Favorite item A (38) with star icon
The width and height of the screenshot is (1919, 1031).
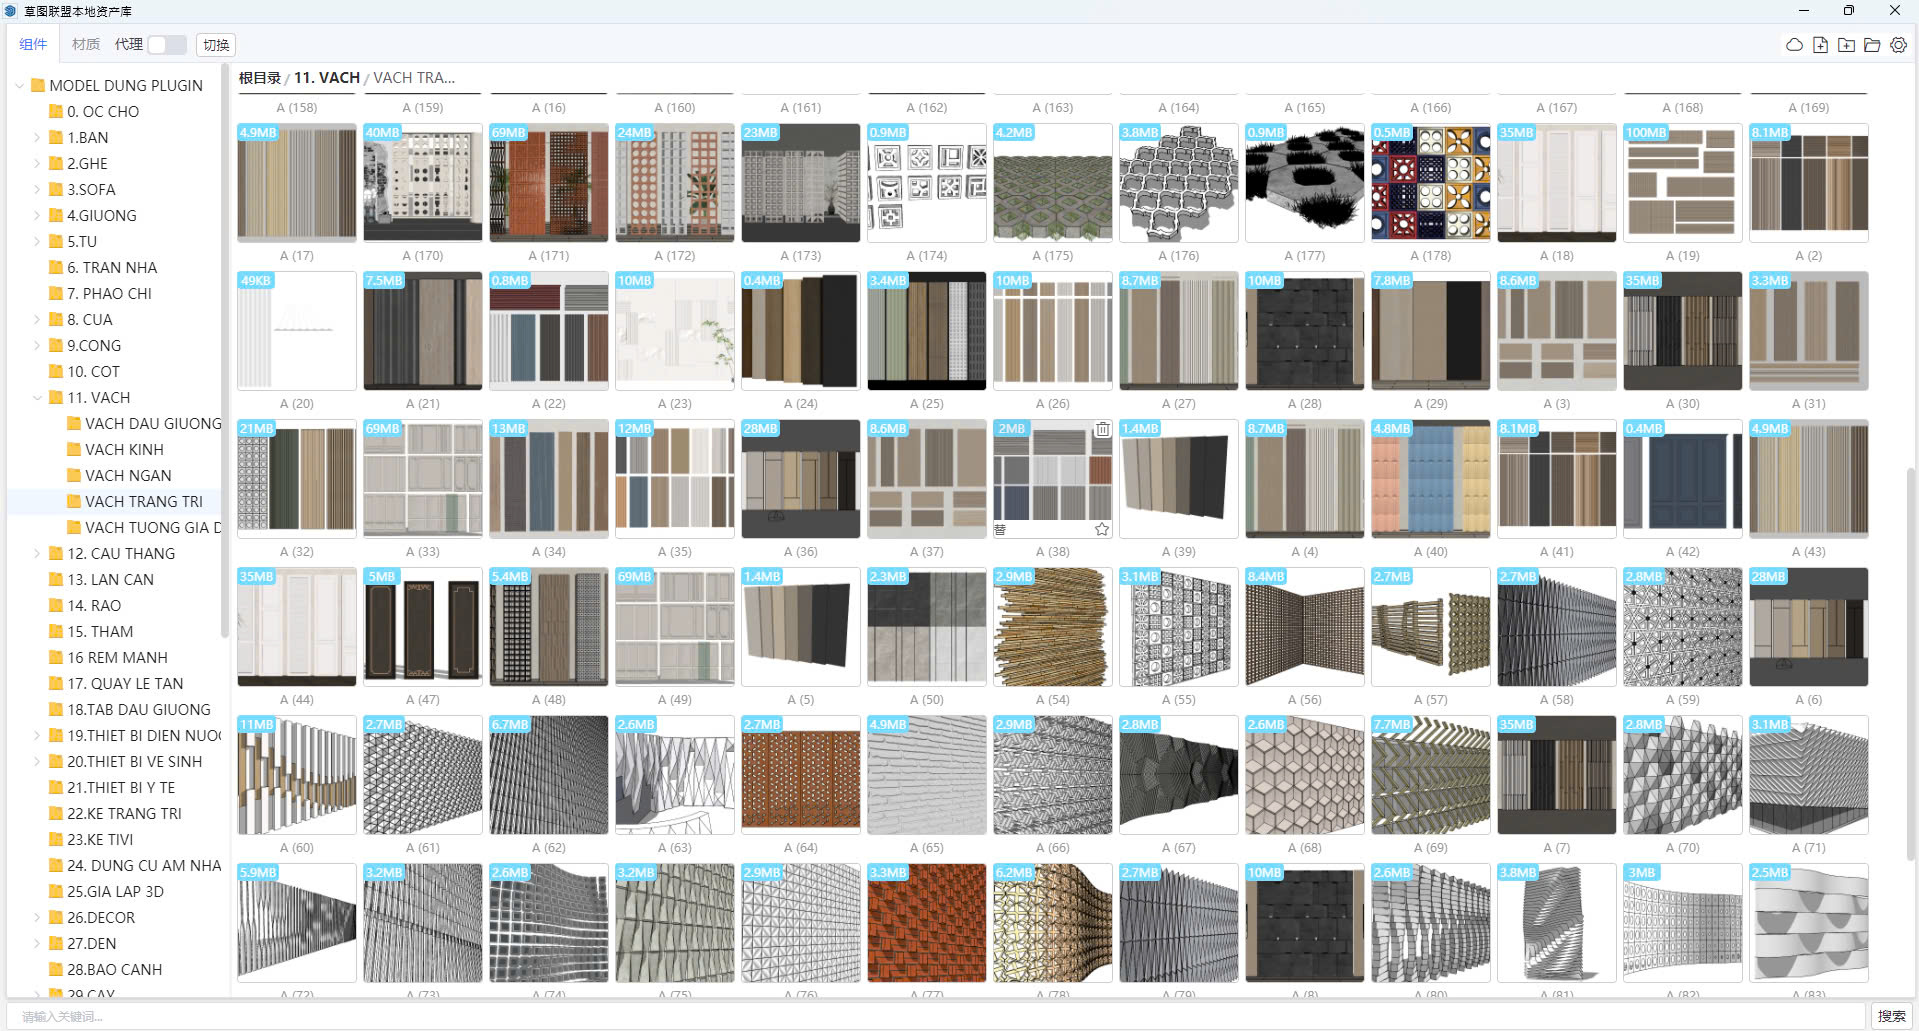(1102, 529)
